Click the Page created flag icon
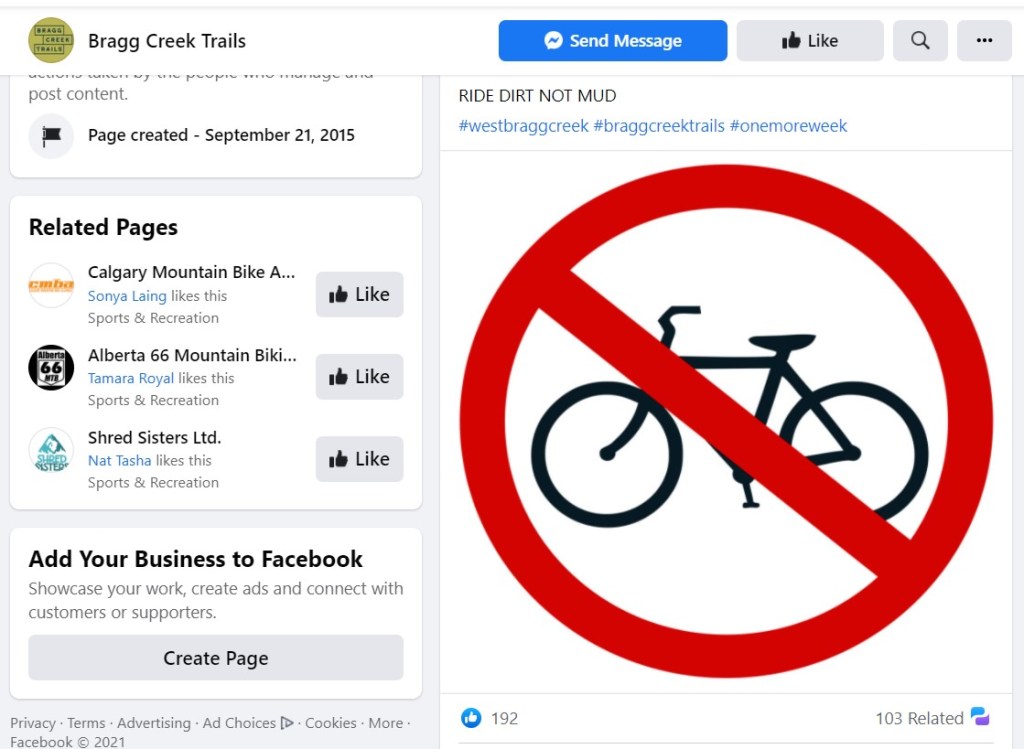Viewport: 1024px width, 749px height. [x=51, y=135]
